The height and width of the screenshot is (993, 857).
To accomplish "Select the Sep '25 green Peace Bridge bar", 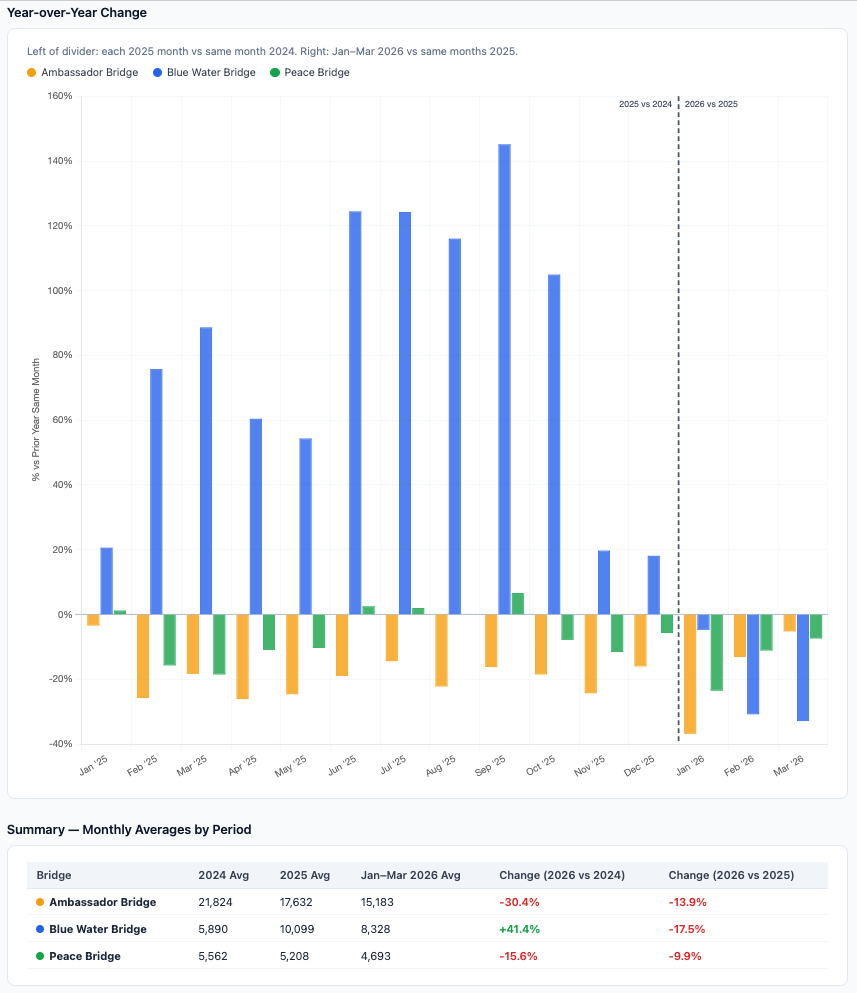I will pyautogui.click(x=518, y=604).
